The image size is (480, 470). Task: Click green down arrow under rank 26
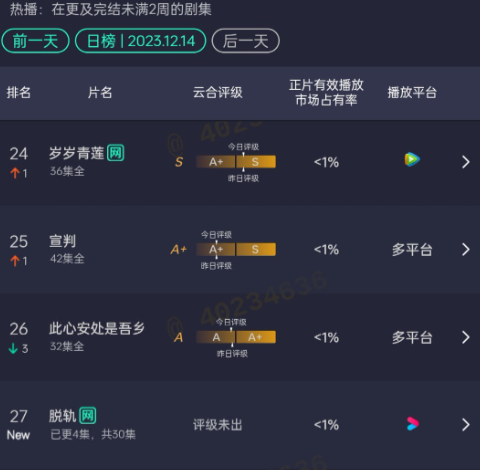point(13,348)
